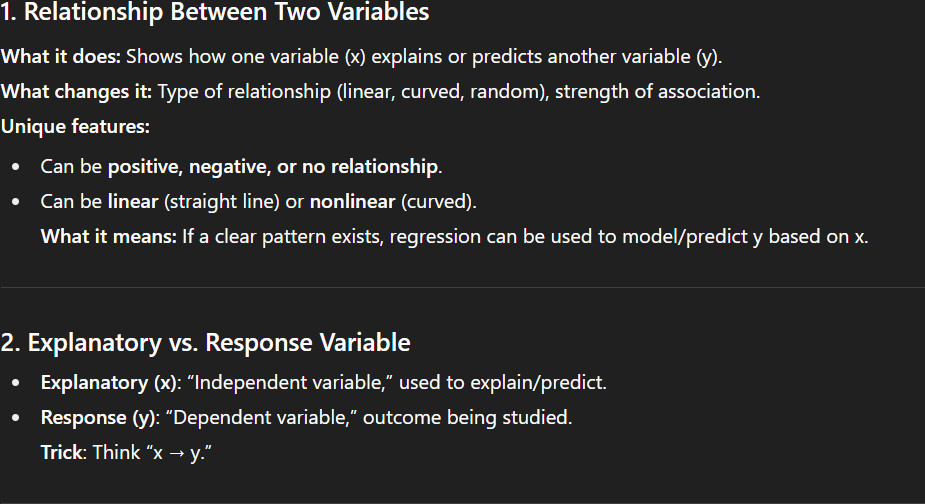Screen dimensions: 925x504
Task: Click the bold label What it means
Action: [x=109, y=237]
